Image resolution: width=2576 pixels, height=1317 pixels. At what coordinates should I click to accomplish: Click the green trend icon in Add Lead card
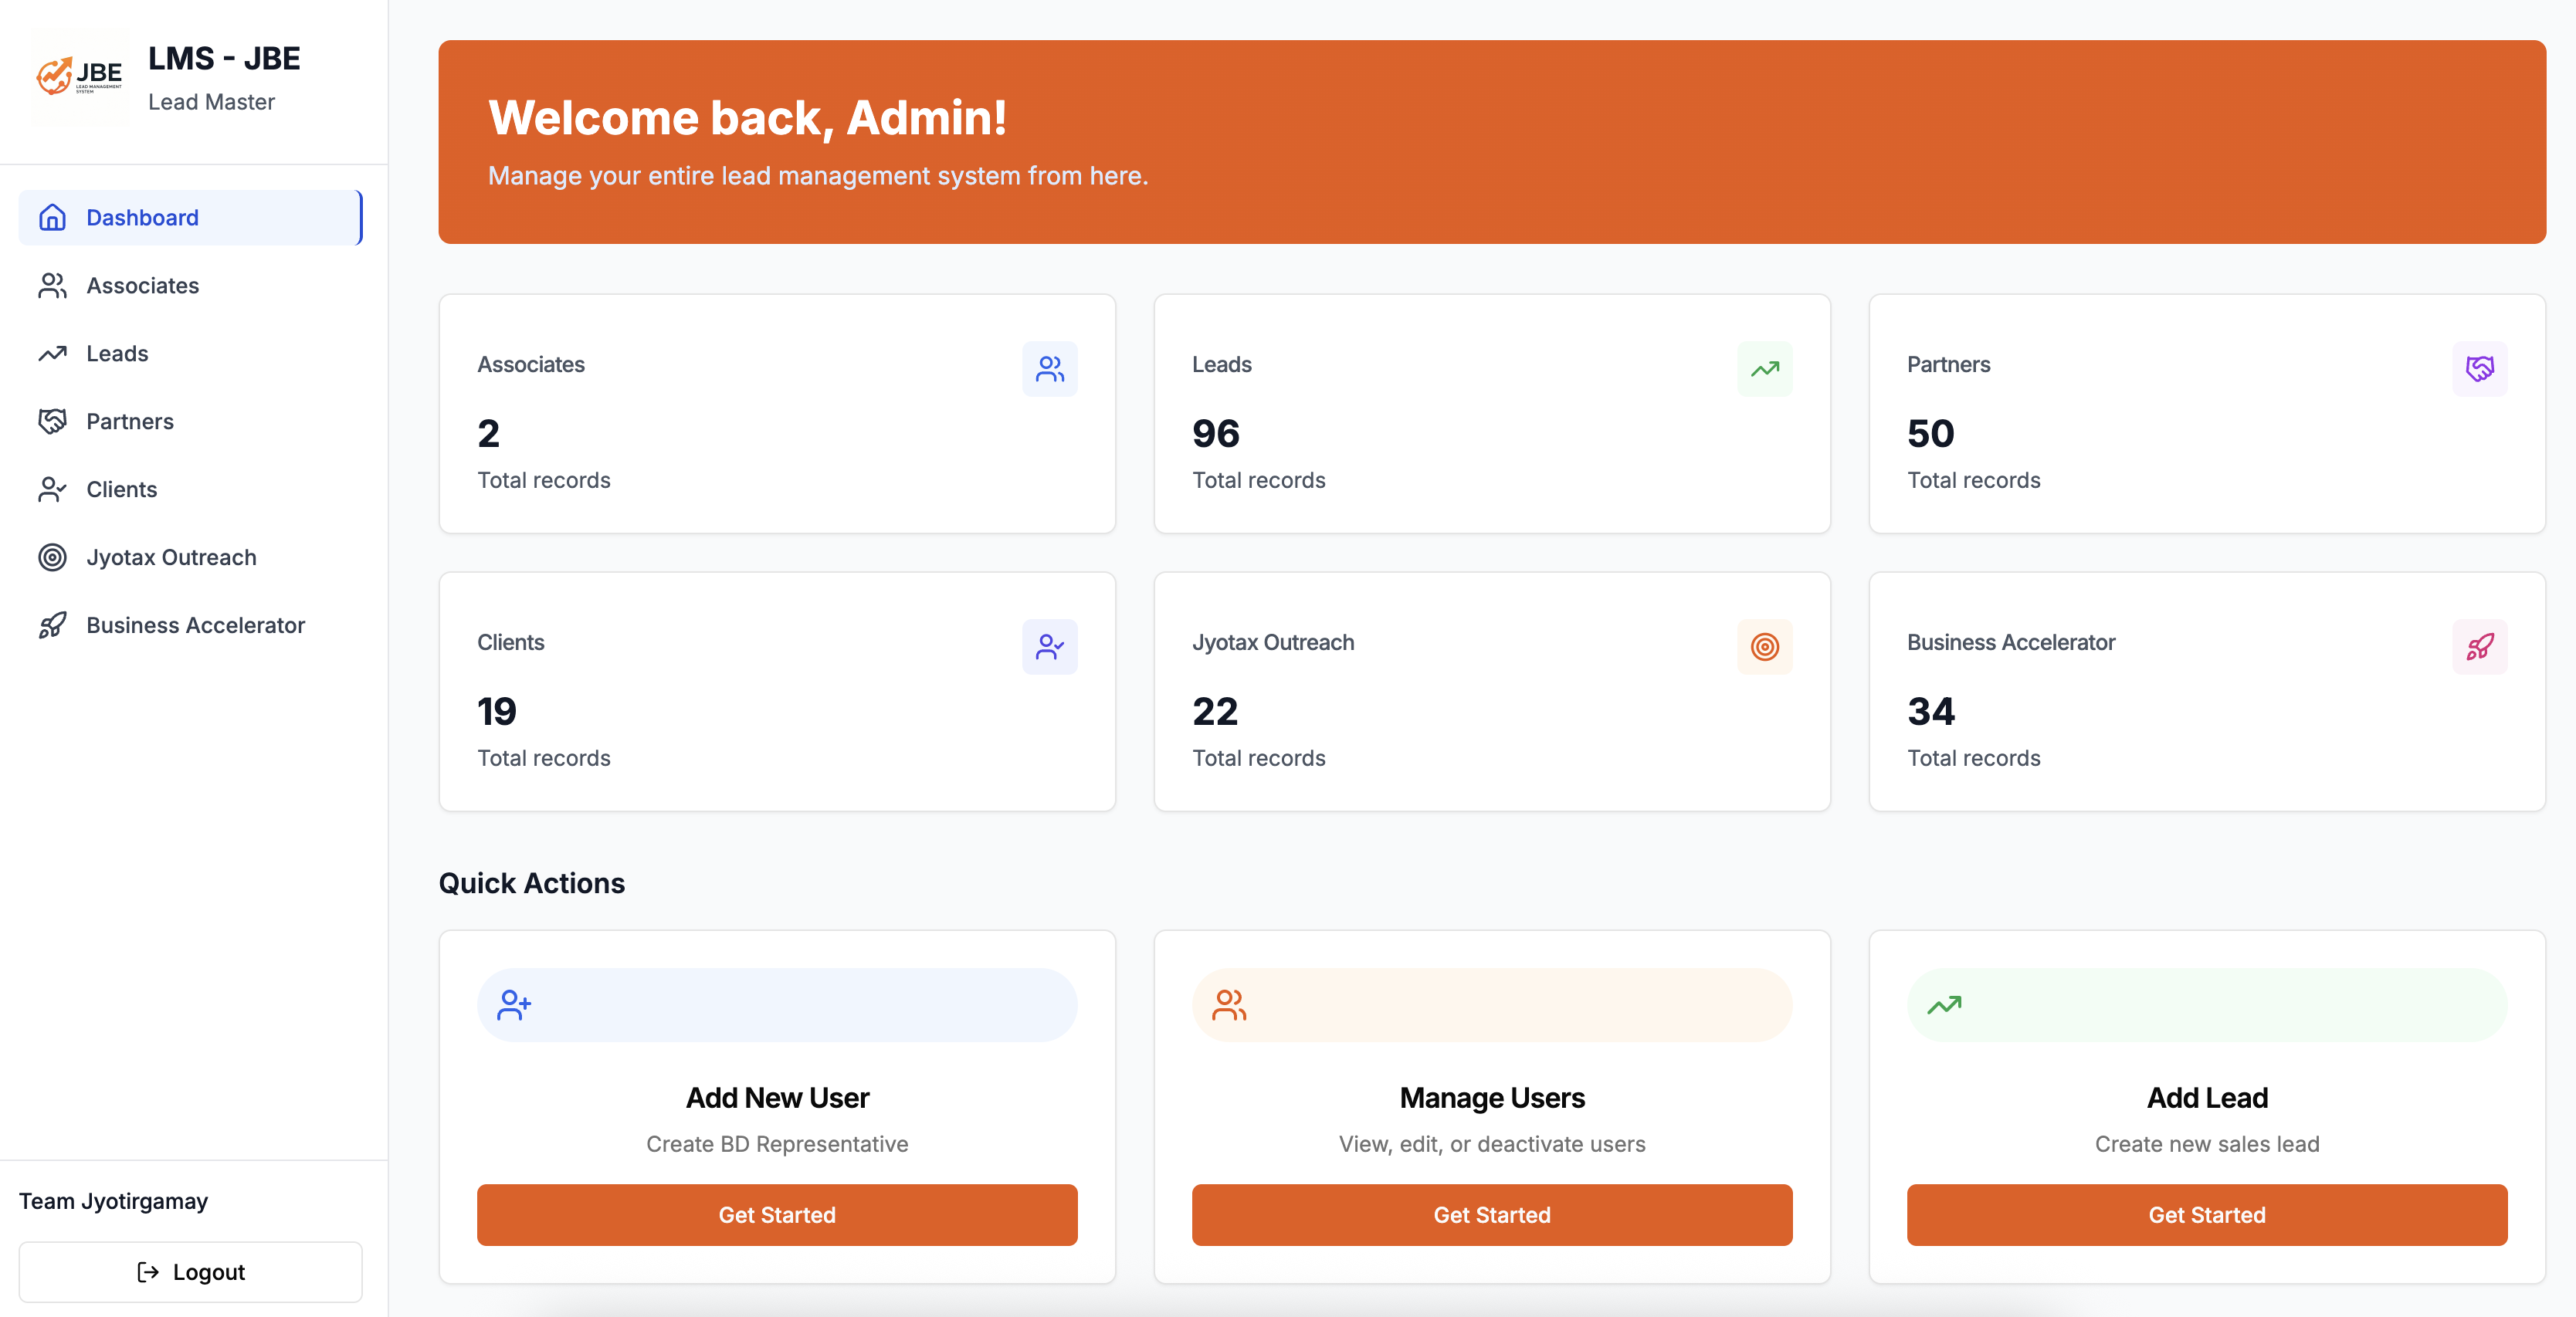pos(1944,1004)
